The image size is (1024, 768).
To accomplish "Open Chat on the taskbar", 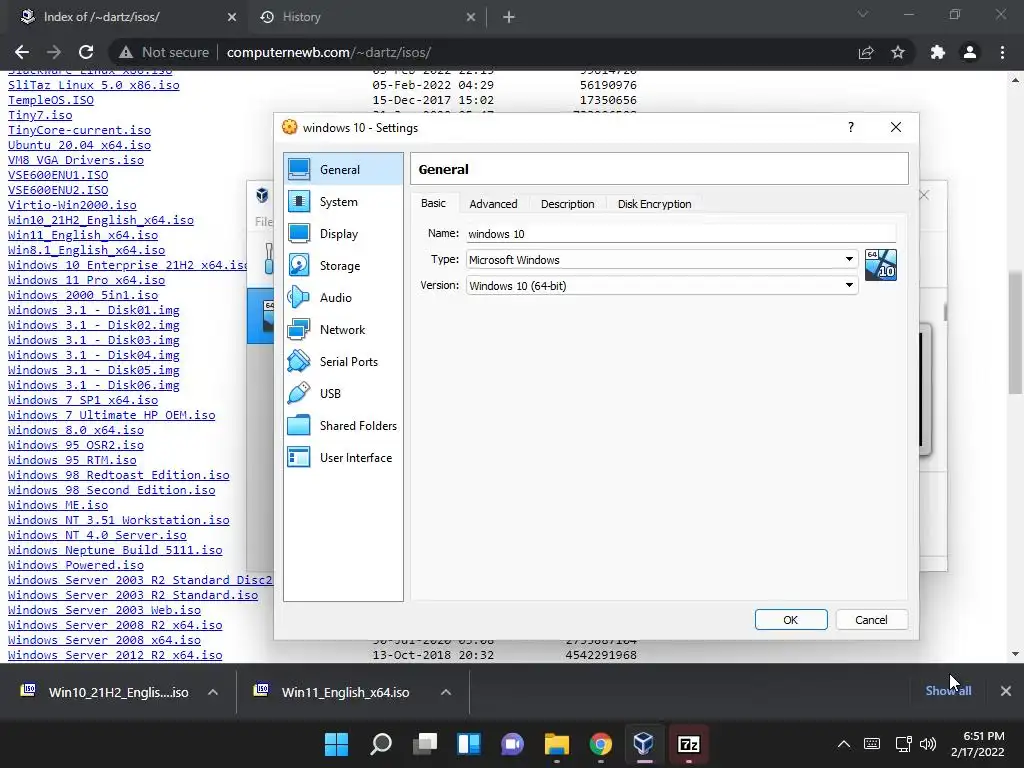I will [513, 744].
